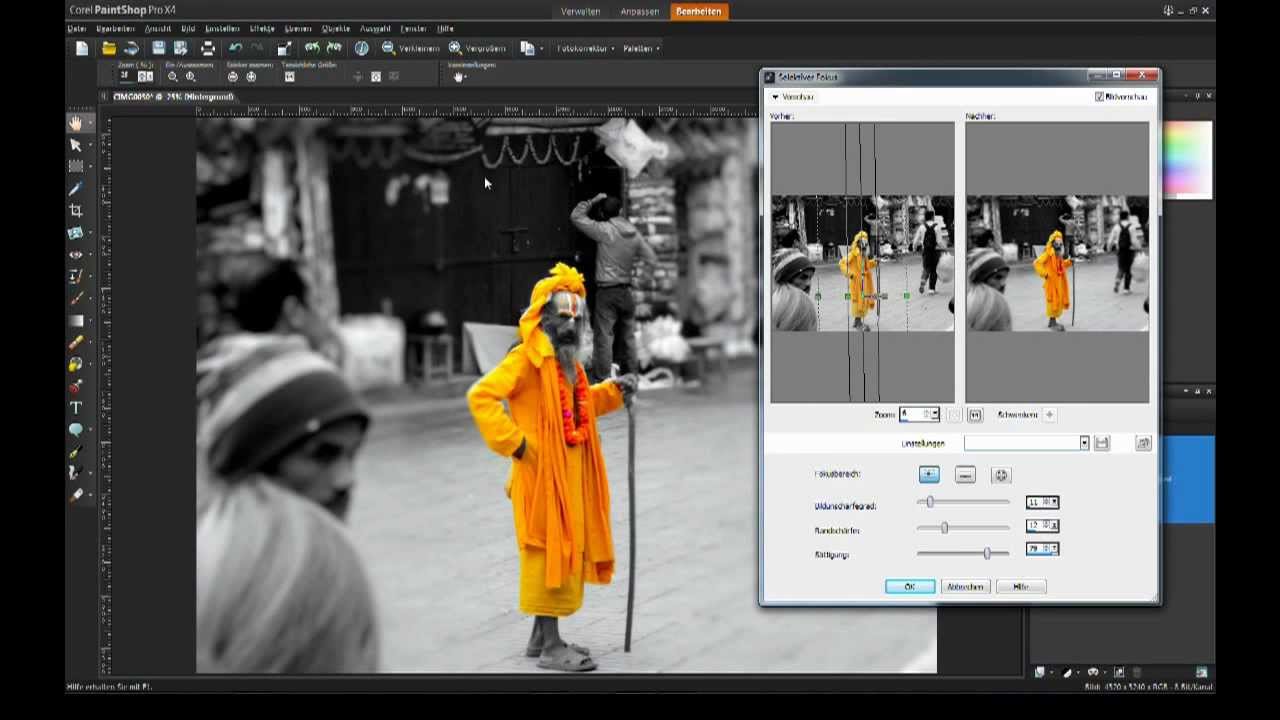The width and height of the screenshot is (1280, 720).
Task: Open the Bearbeiten menu
Action: 115,29
